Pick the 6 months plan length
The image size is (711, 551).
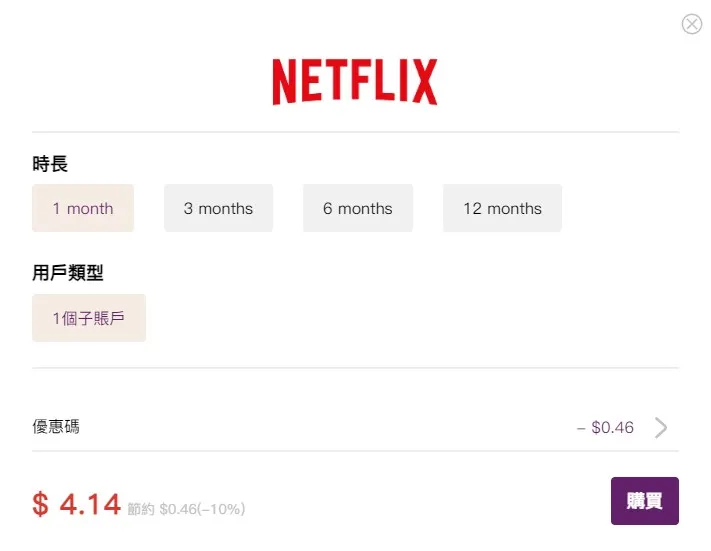(x=358, y=208)
